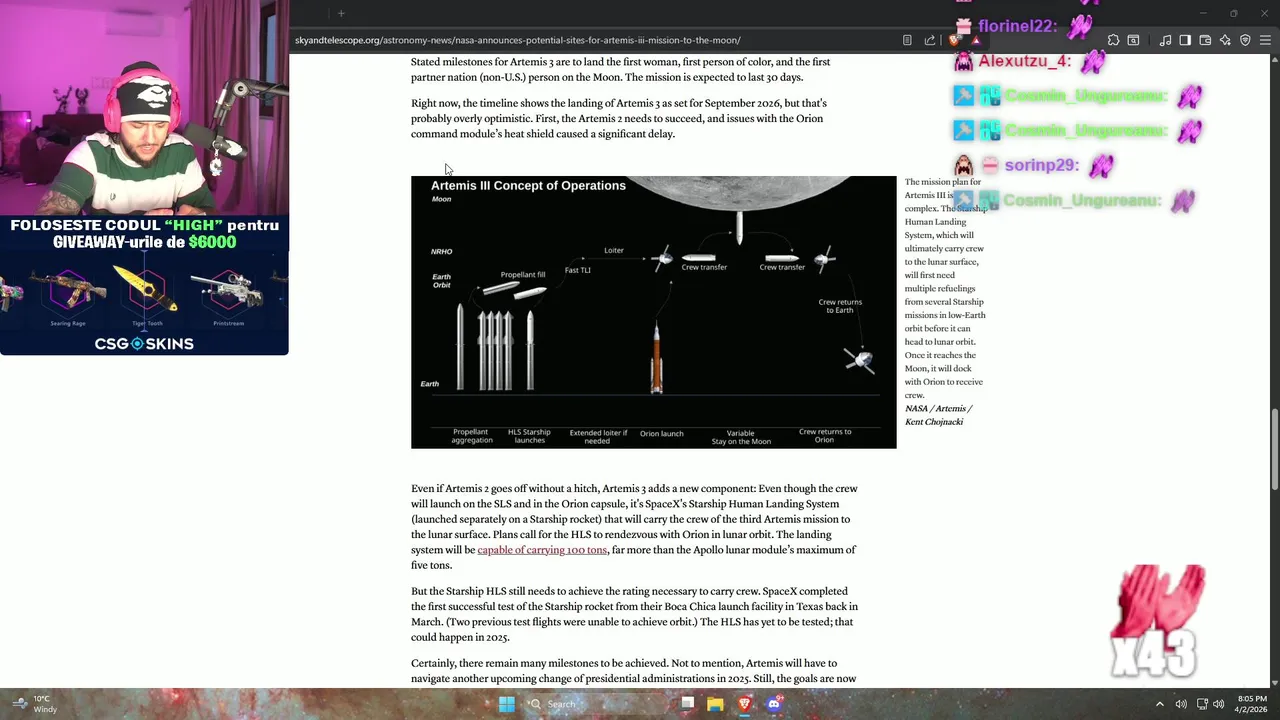Open 'capable of carrying 100 tons' link
The height and width of the screenshot is (720, 1280).
click(x=542, y=550)
